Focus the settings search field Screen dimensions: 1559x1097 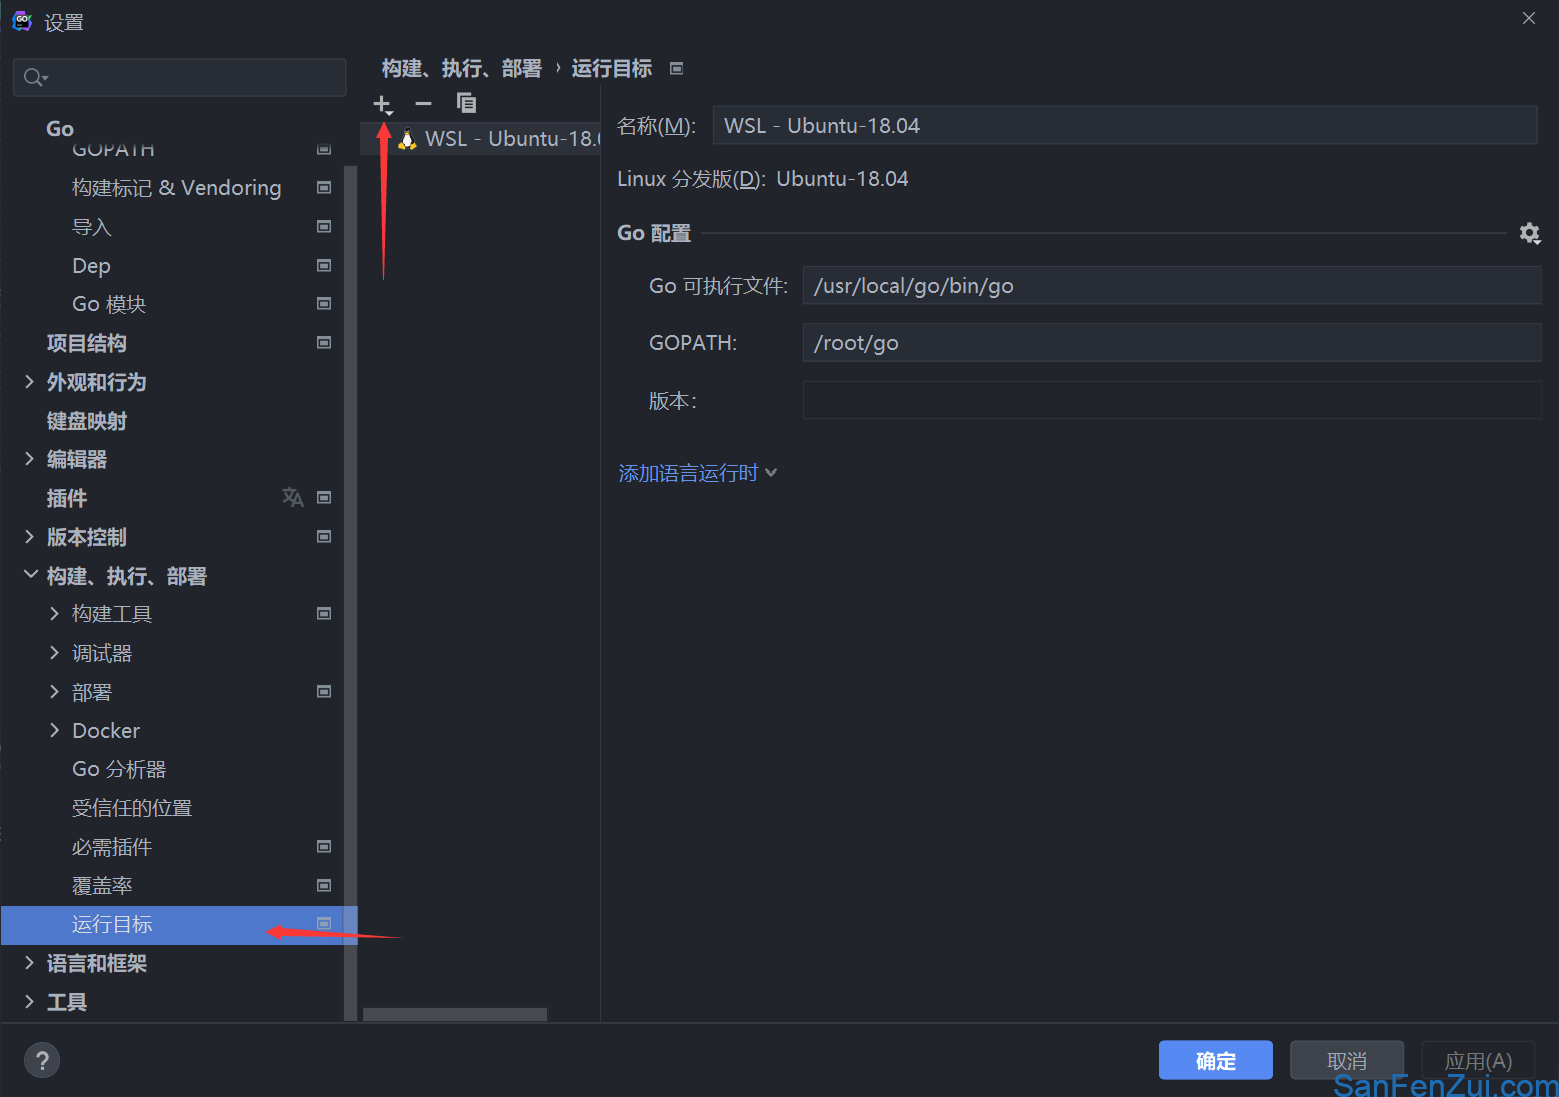(180, 77)
